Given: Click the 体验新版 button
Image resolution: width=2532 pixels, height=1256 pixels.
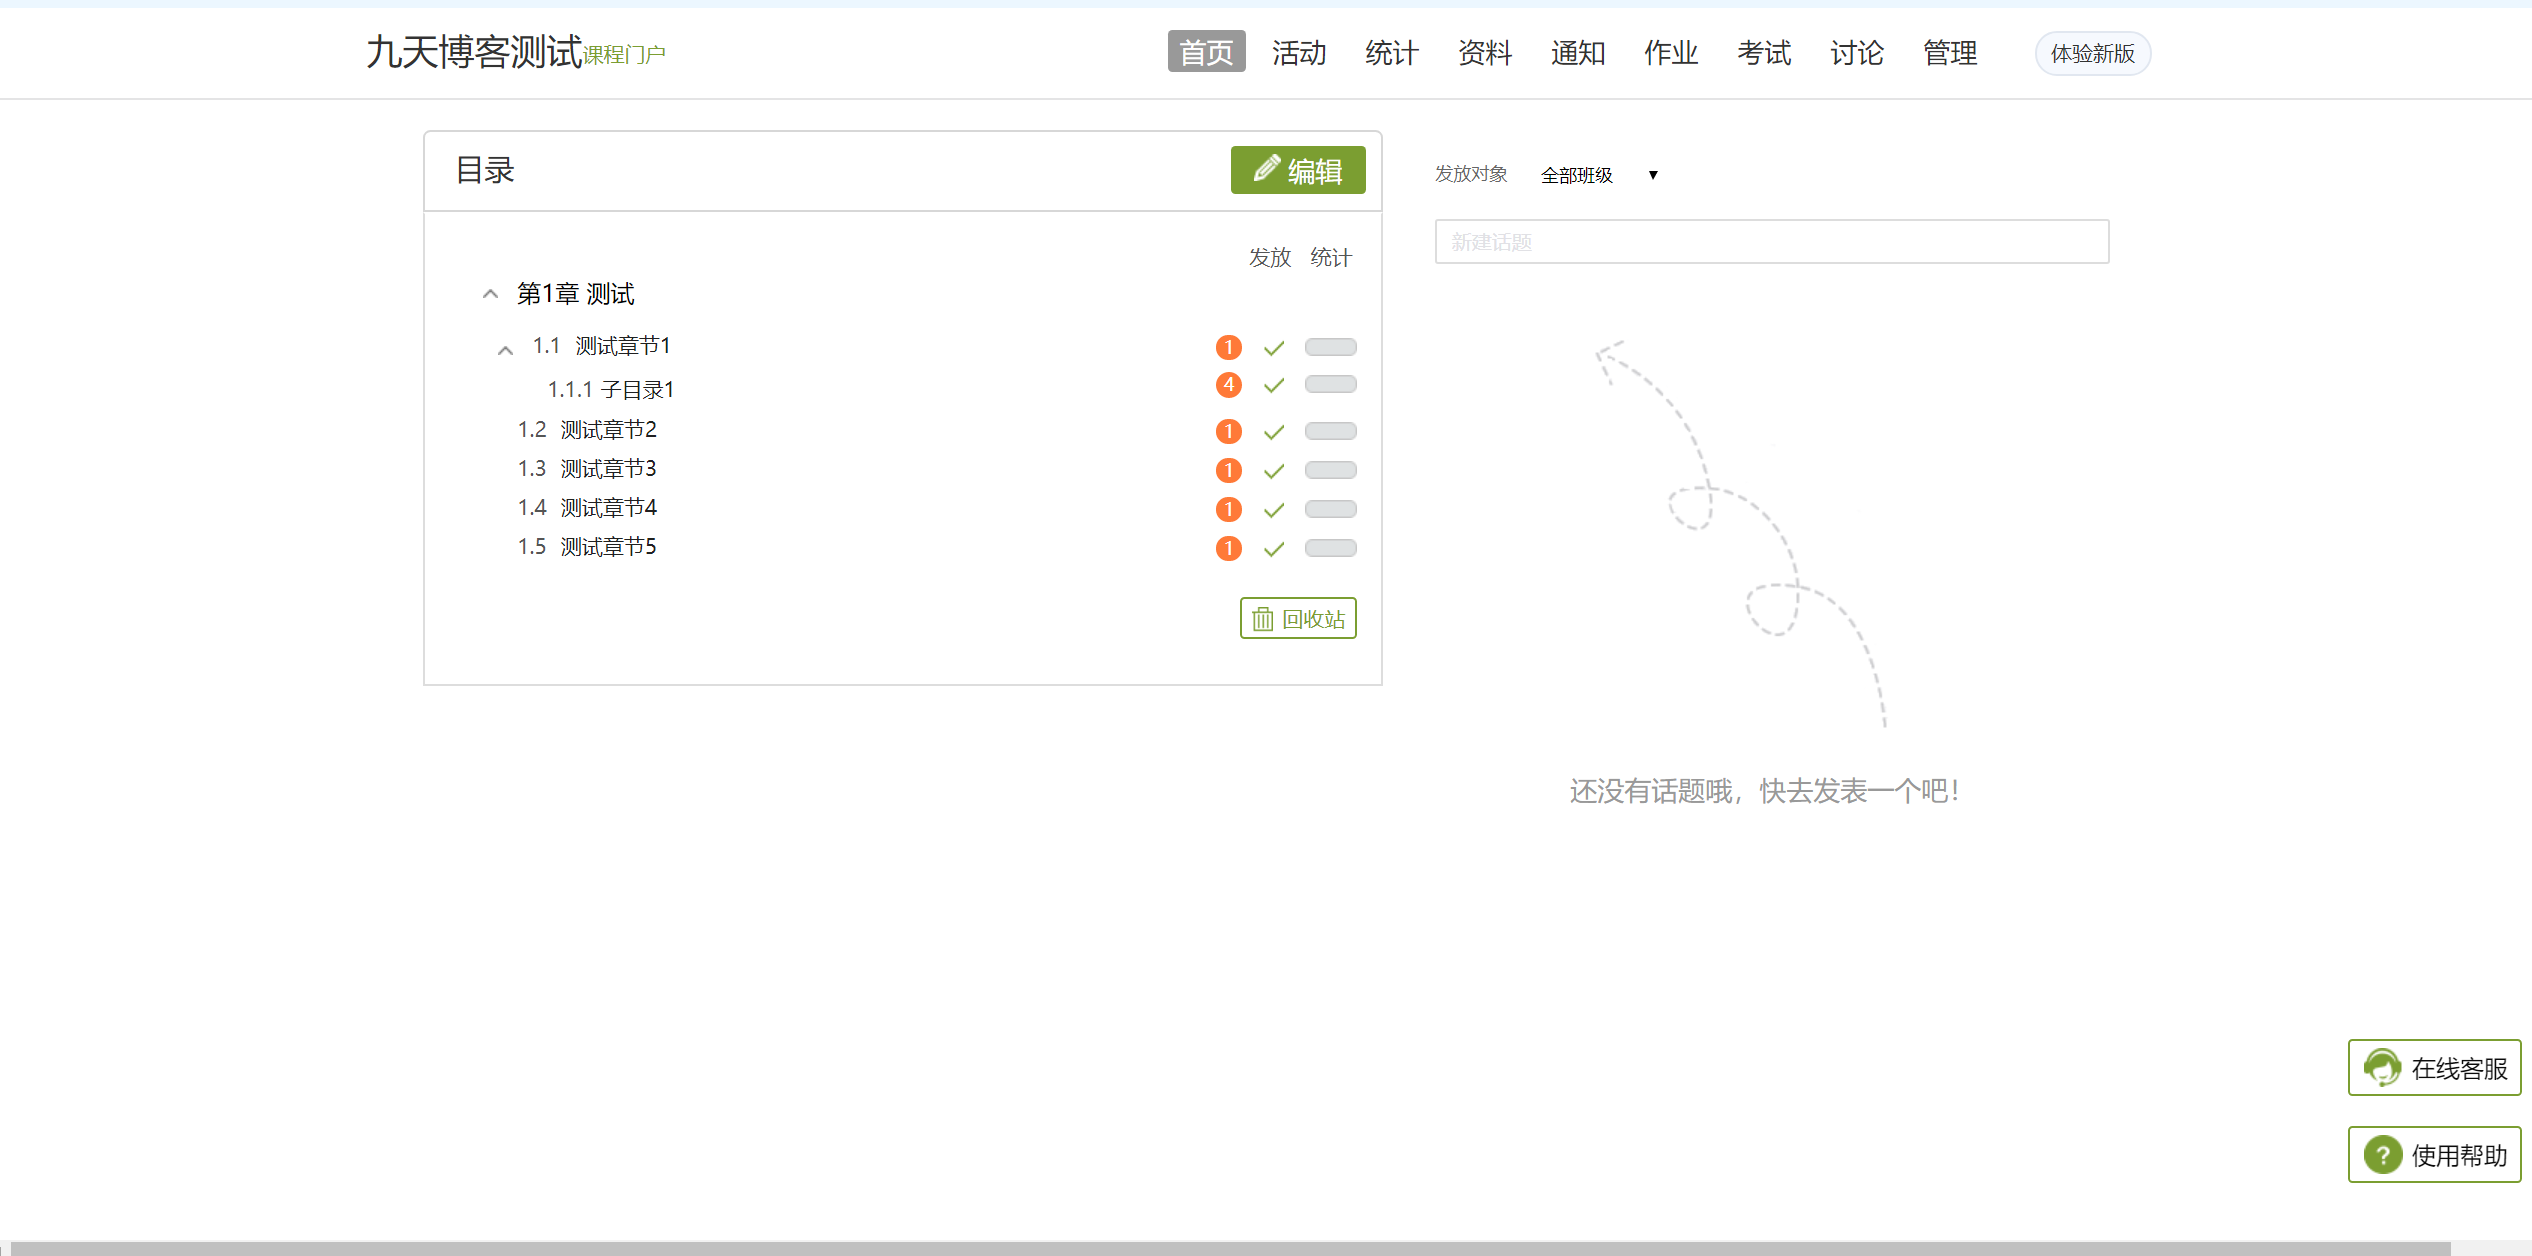Looking at the screenshot, I should pyautogui.click(x=2092, y=54).
